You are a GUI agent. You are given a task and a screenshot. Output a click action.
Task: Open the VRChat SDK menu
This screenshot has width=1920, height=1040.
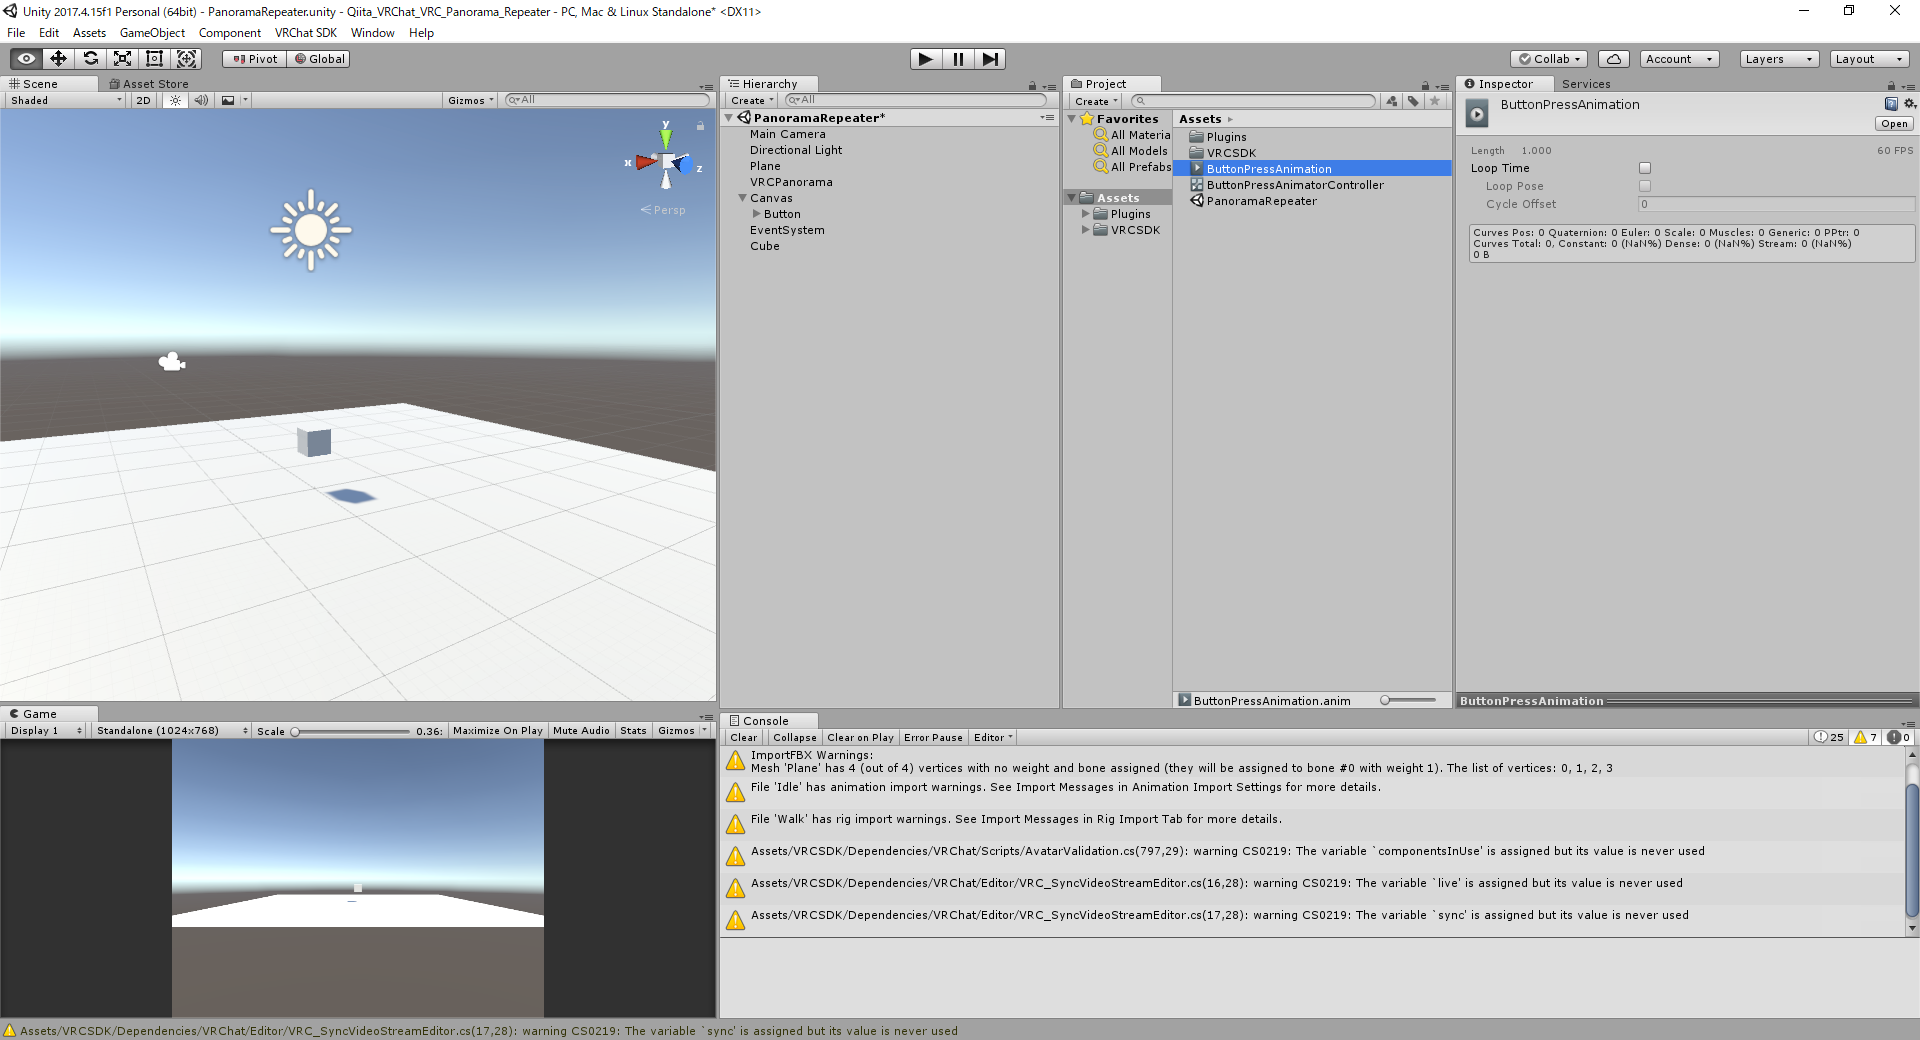click(x=306, y=32)
